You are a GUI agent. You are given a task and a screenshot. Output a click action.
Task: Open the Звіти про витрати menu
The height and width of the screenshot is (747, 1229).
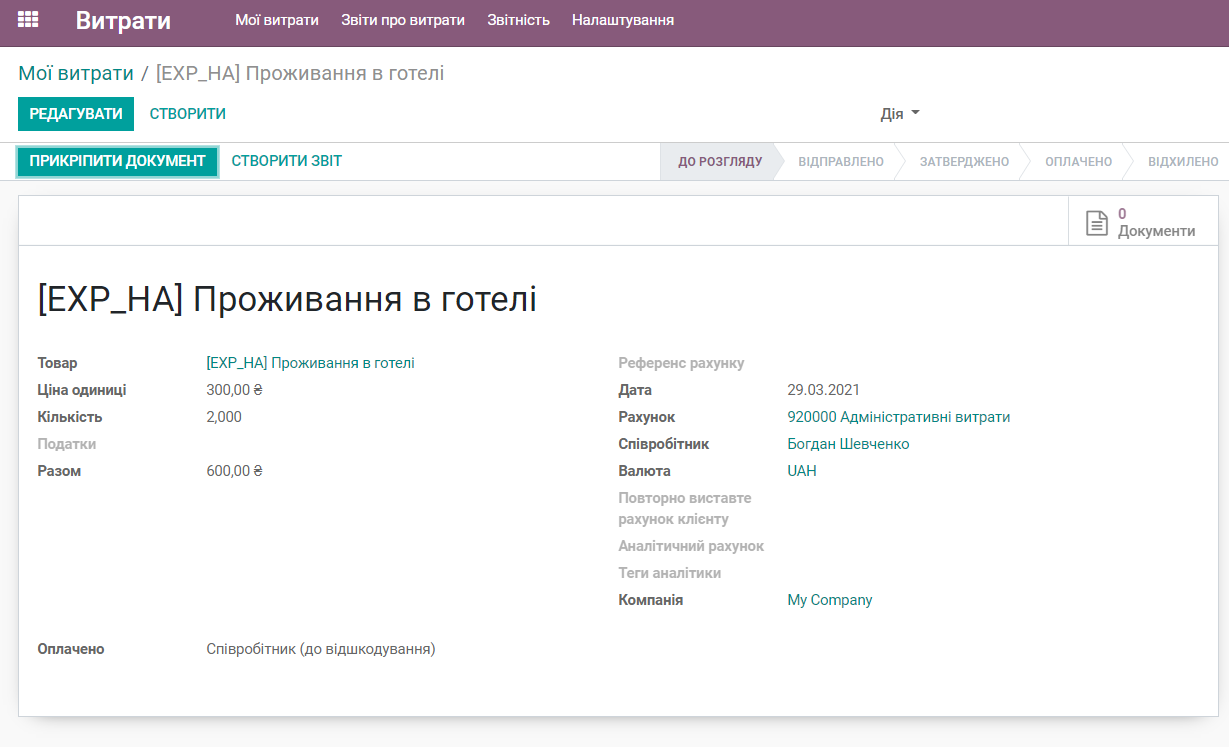pyautogui.click(x=403, y=19)
